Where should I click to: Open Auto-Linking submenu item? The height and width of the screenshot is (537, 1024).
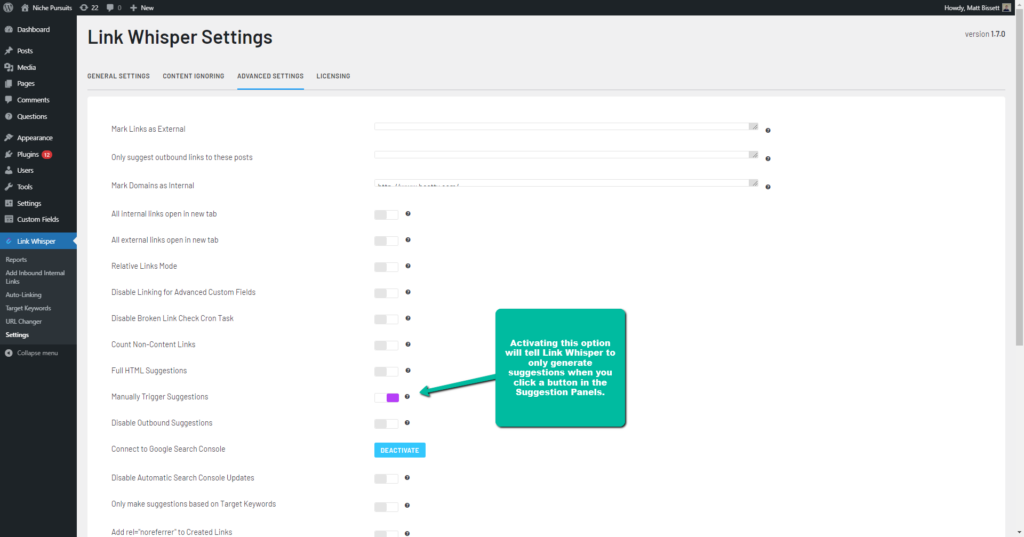24,295
